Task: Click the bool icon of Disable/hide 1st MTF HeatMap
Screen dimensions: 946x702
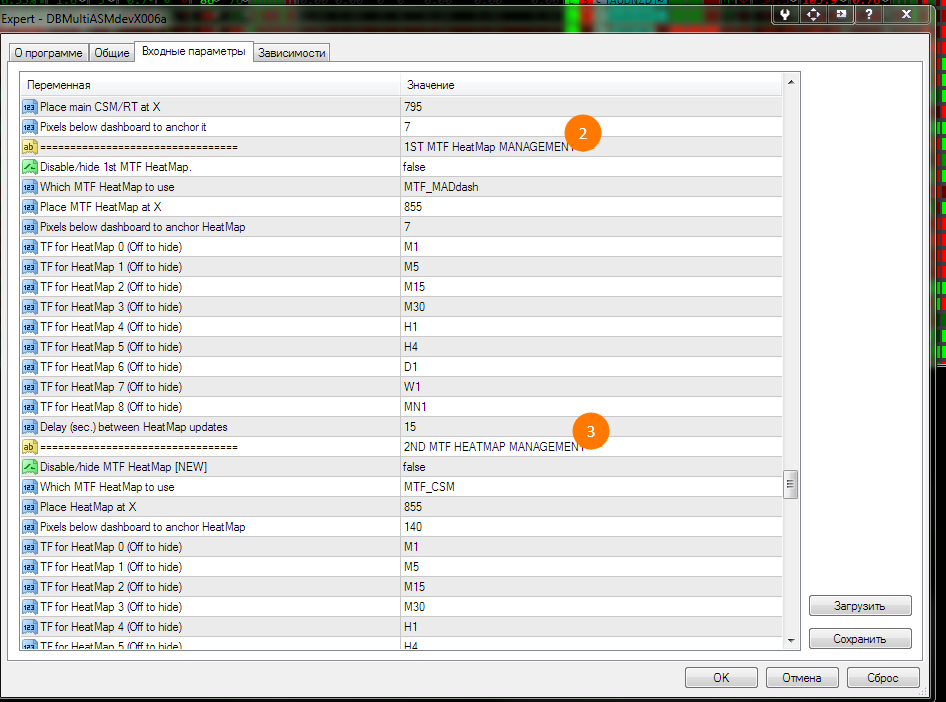Action: point(30,167)
